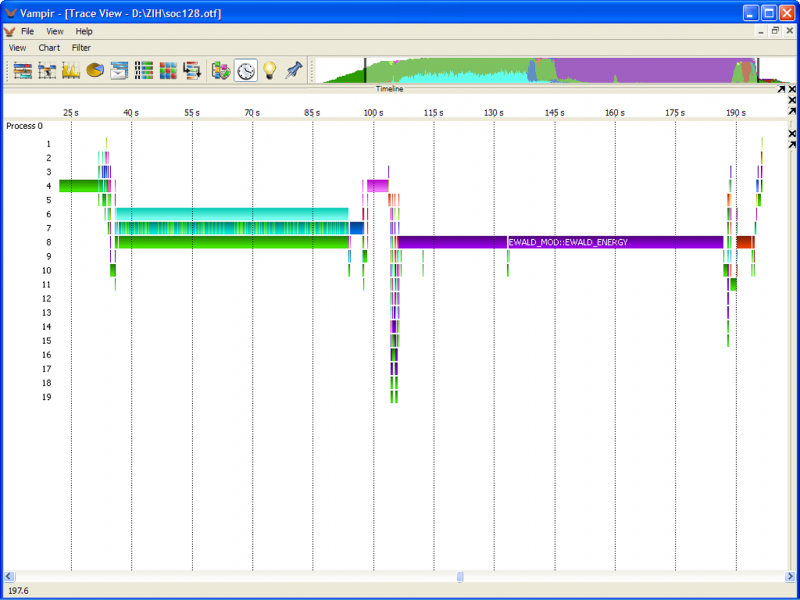Click the 197.6 status bar value
800x600 pixels.
pyautogui.click(x=18, y=591)
